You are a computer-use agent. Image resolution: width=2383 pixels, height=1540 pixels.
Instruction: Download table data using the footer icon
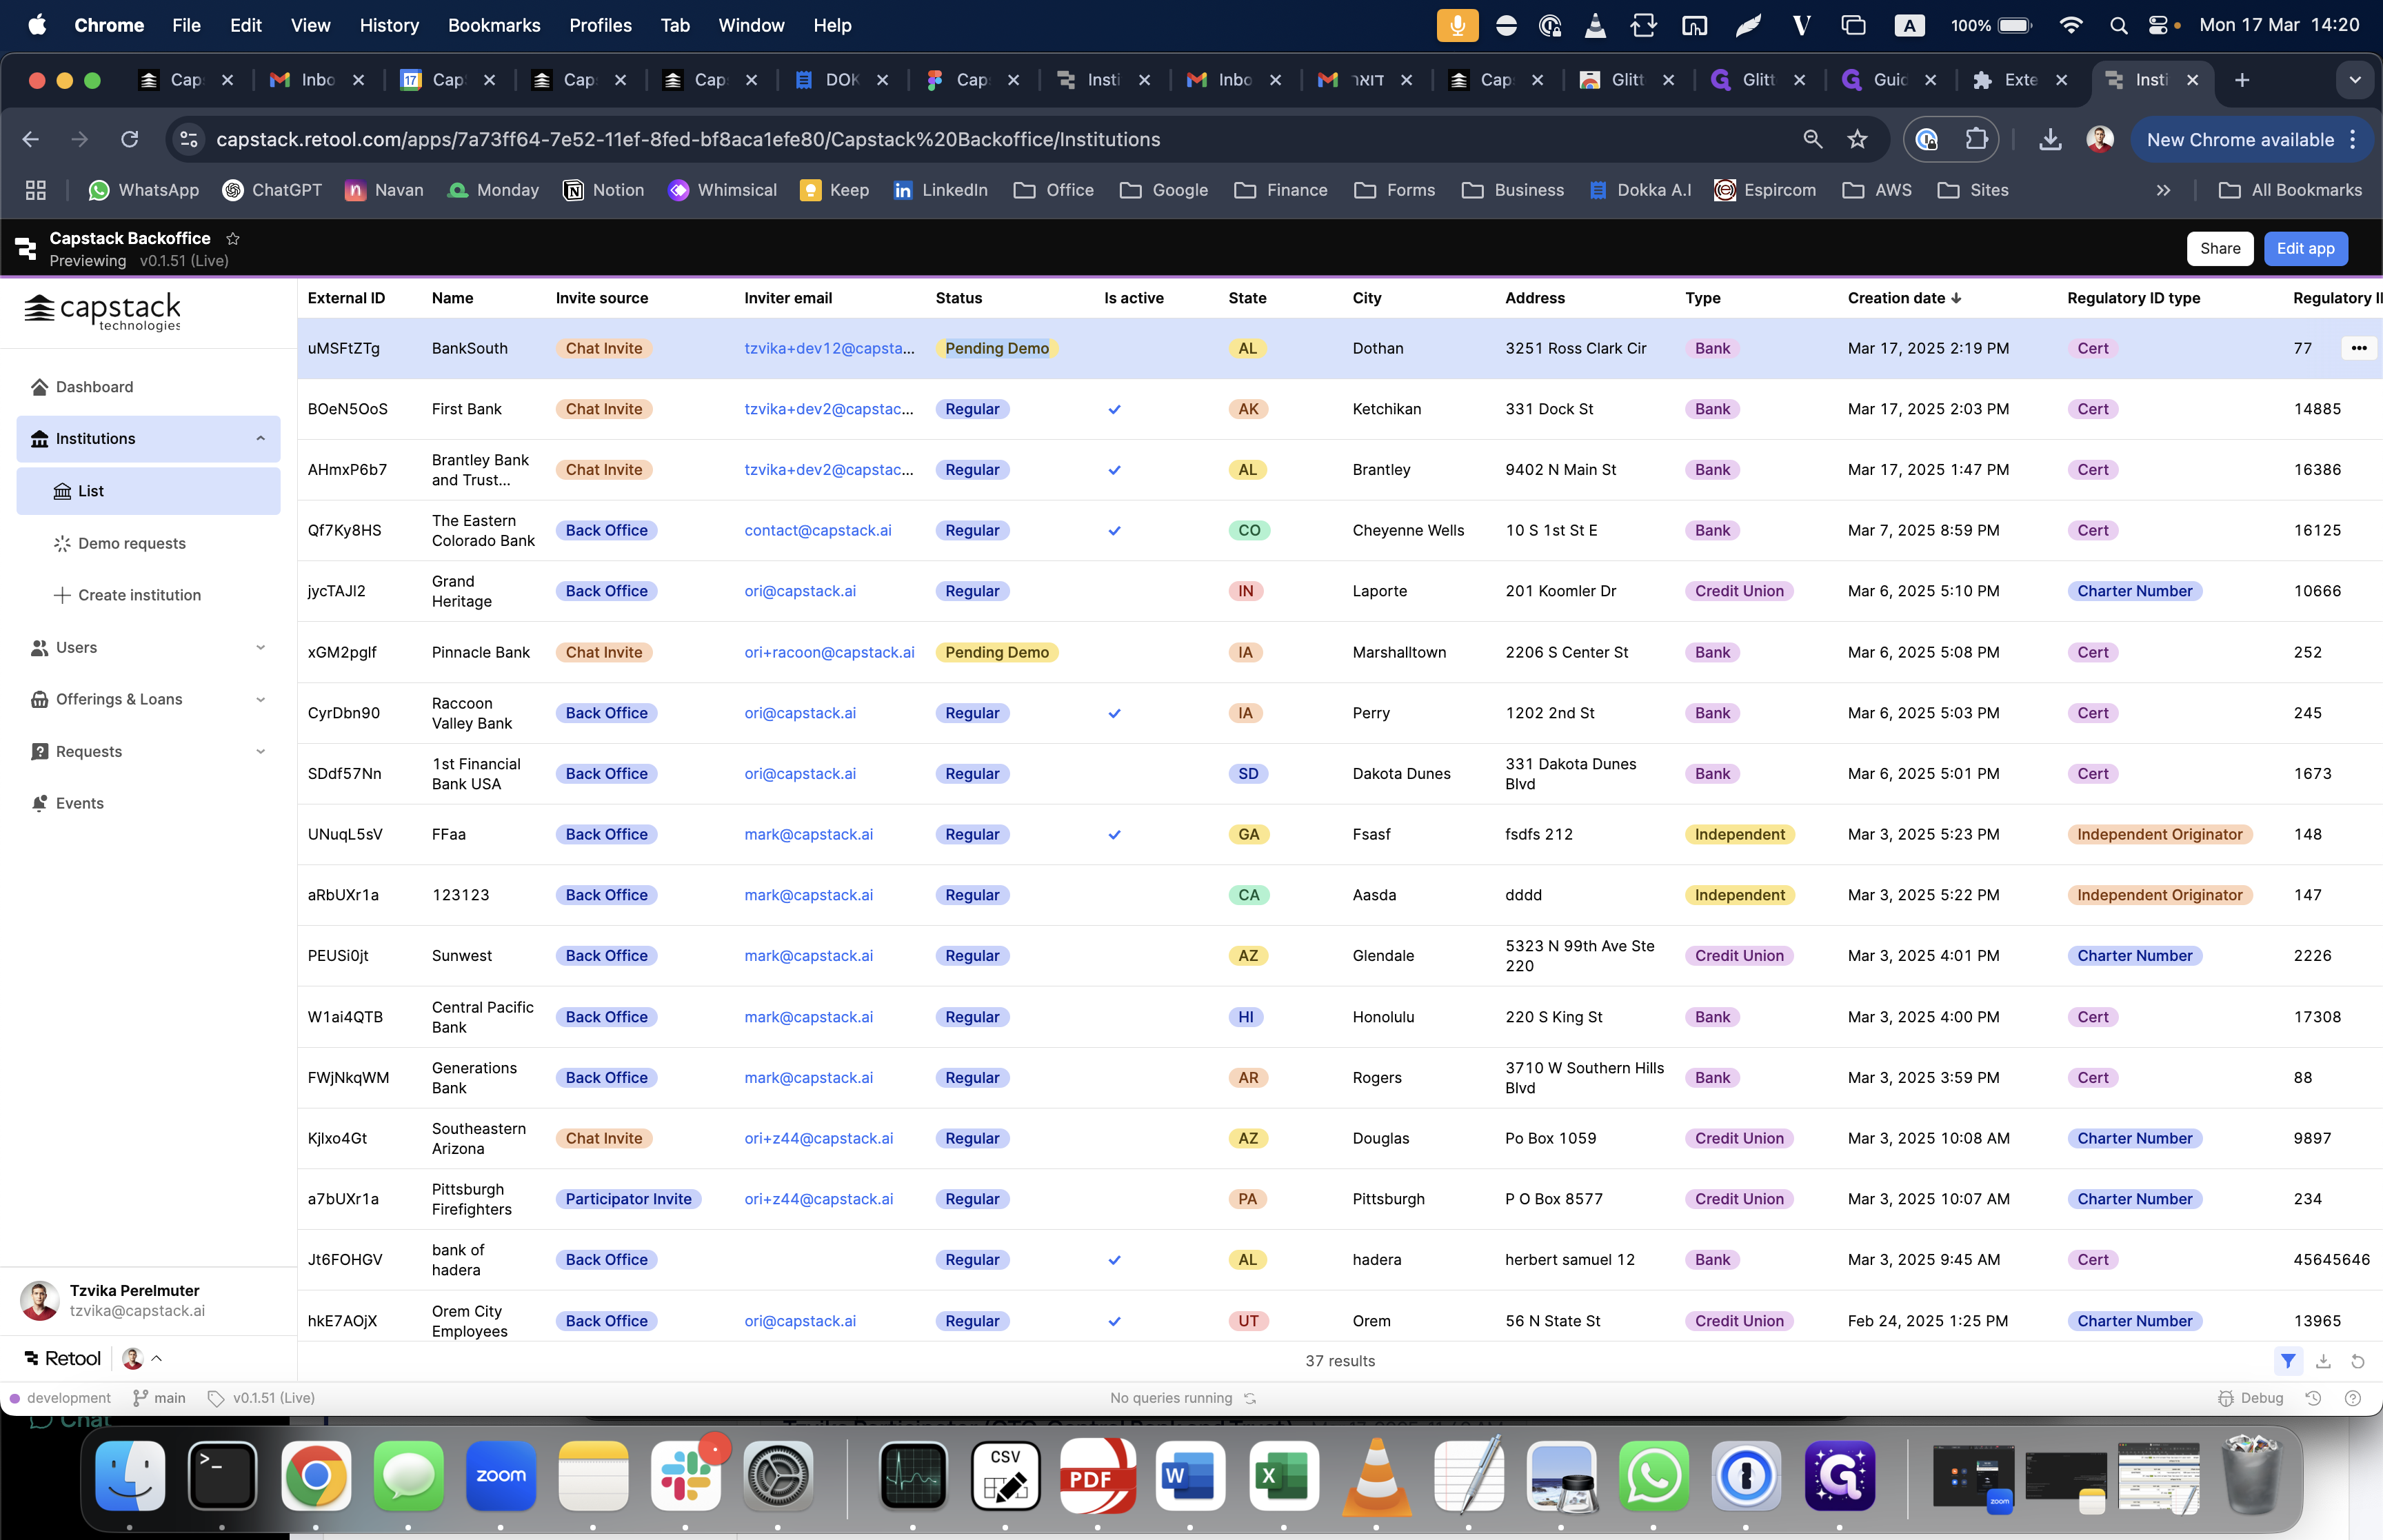2323,1361
